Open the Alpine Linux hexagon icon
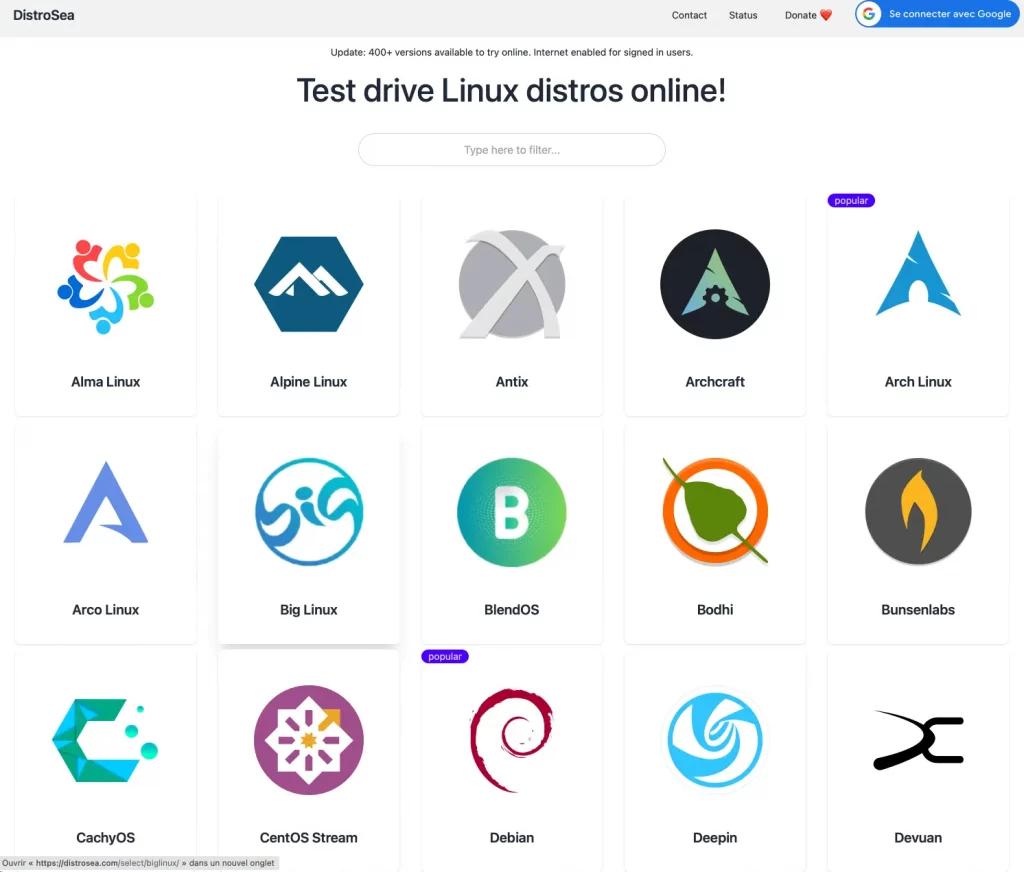1024x872 pixels. point(308,284)
